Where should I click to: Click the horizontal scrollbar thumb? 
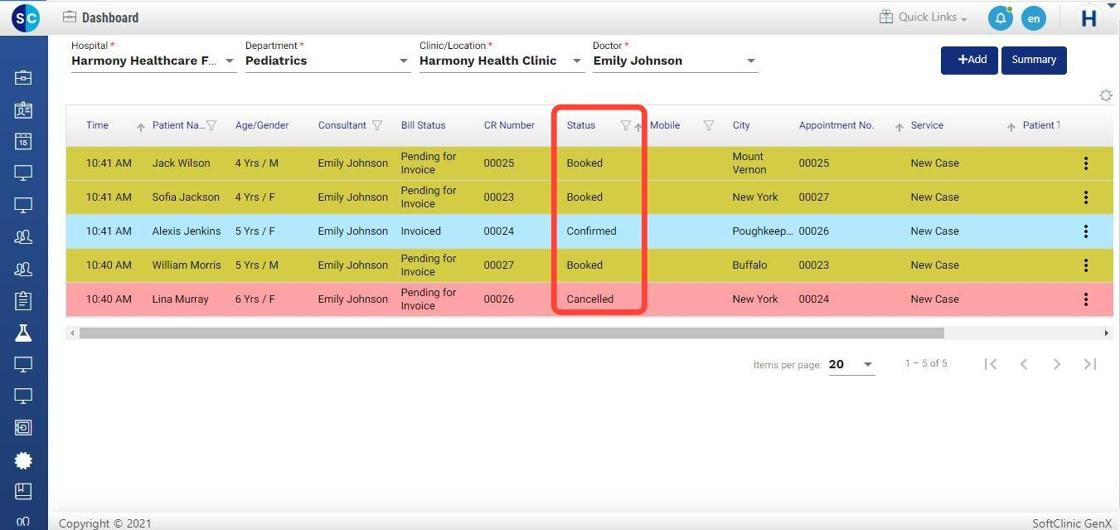coord(511,333)
